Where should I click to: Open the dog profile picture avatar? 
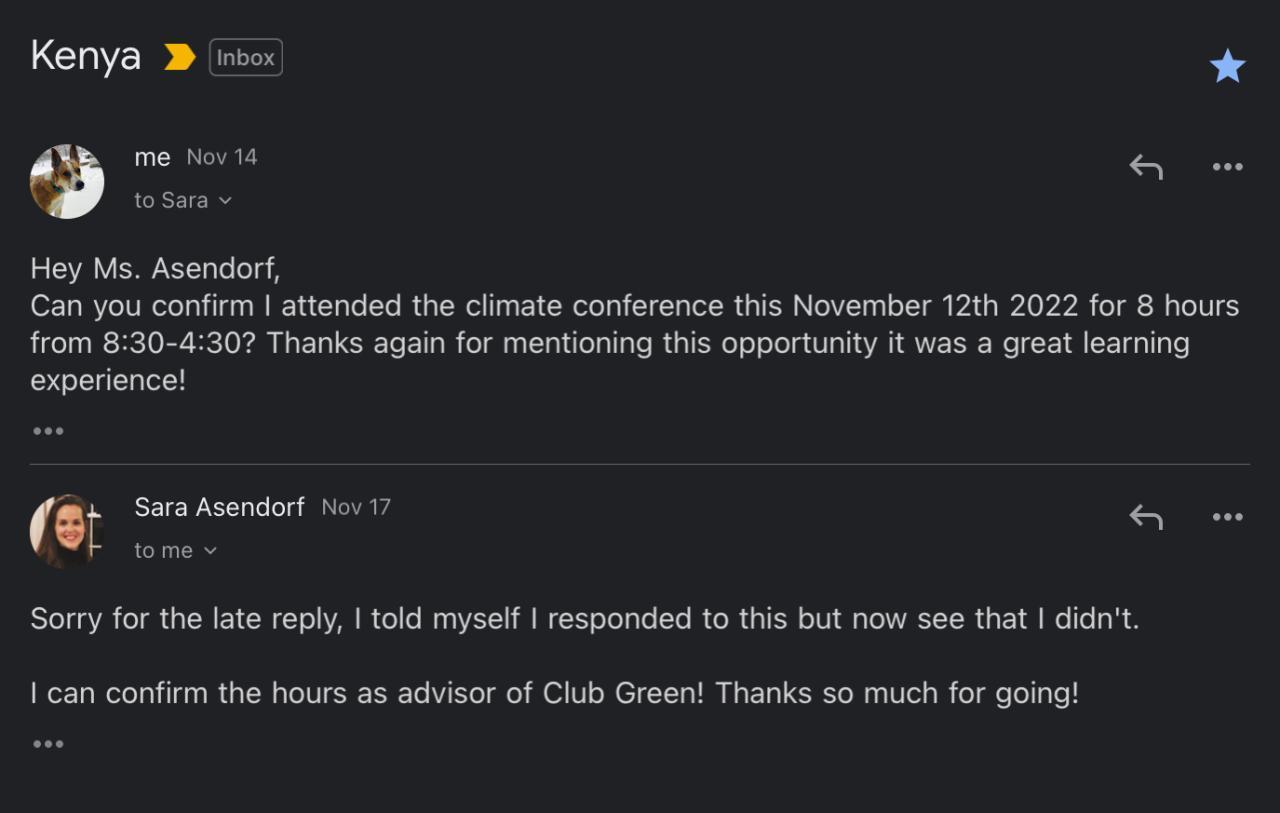point(67,181)
